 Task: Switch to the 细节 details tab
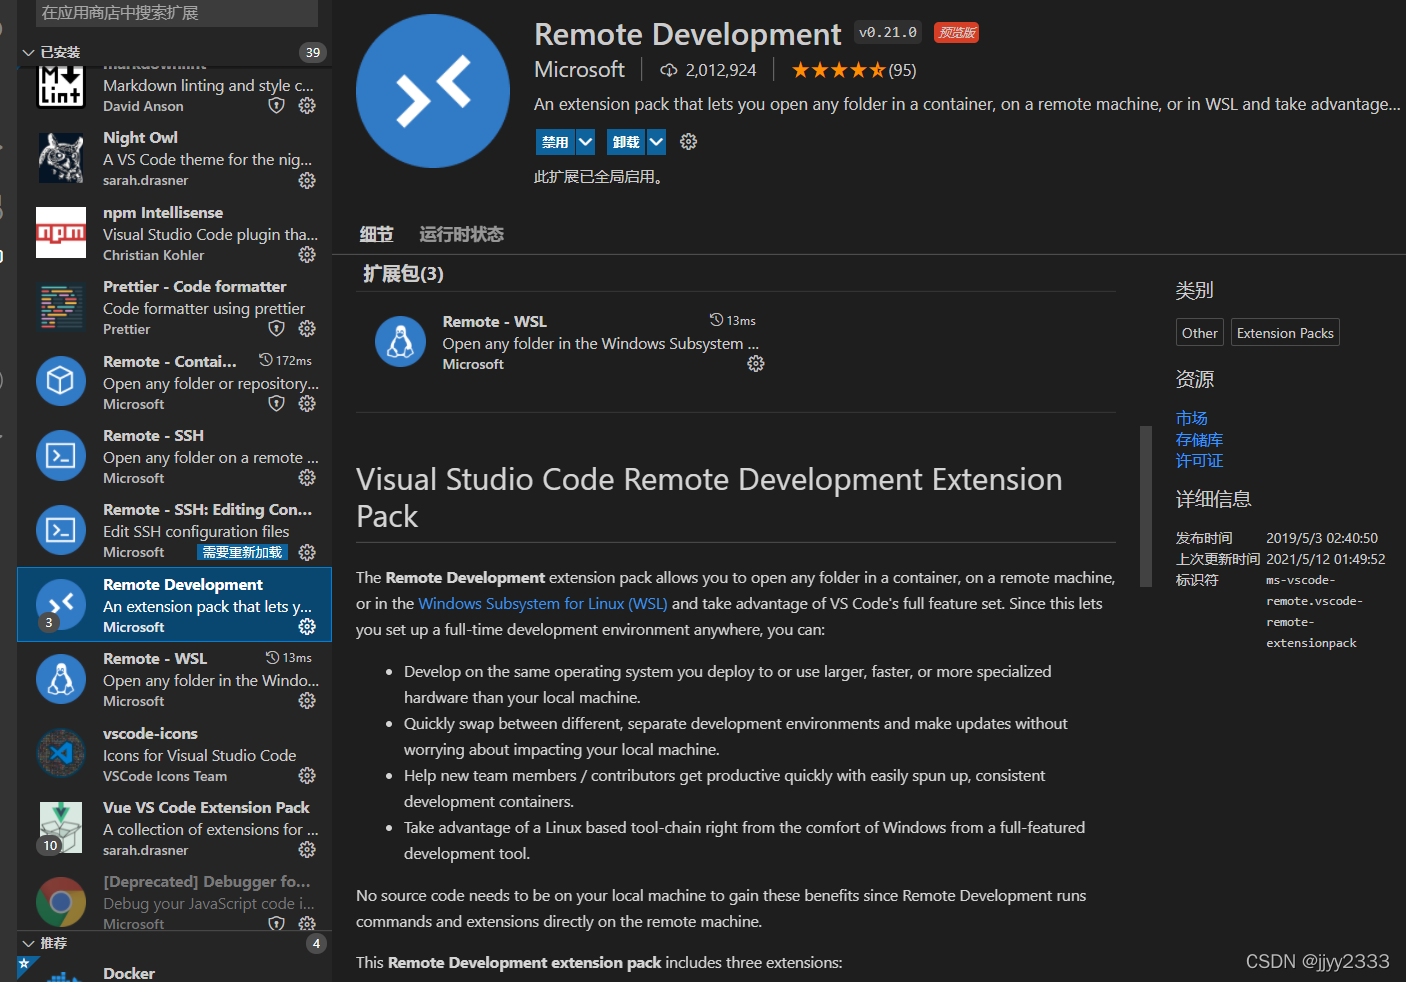click(376, 234)
